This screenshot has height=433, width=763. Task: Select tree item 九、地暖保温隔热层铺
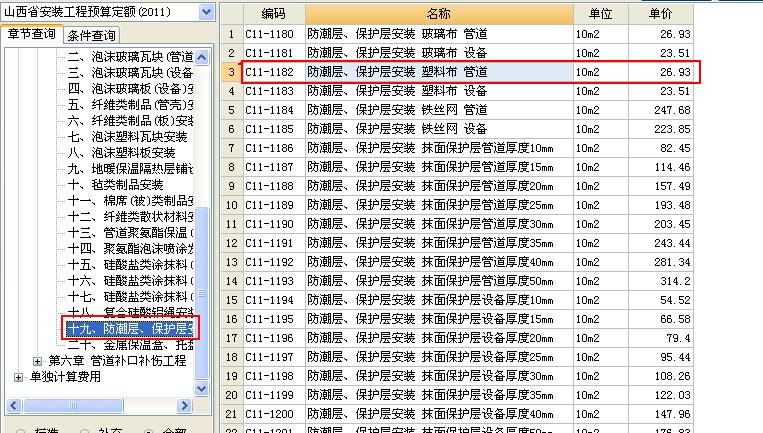click(130, 169)
